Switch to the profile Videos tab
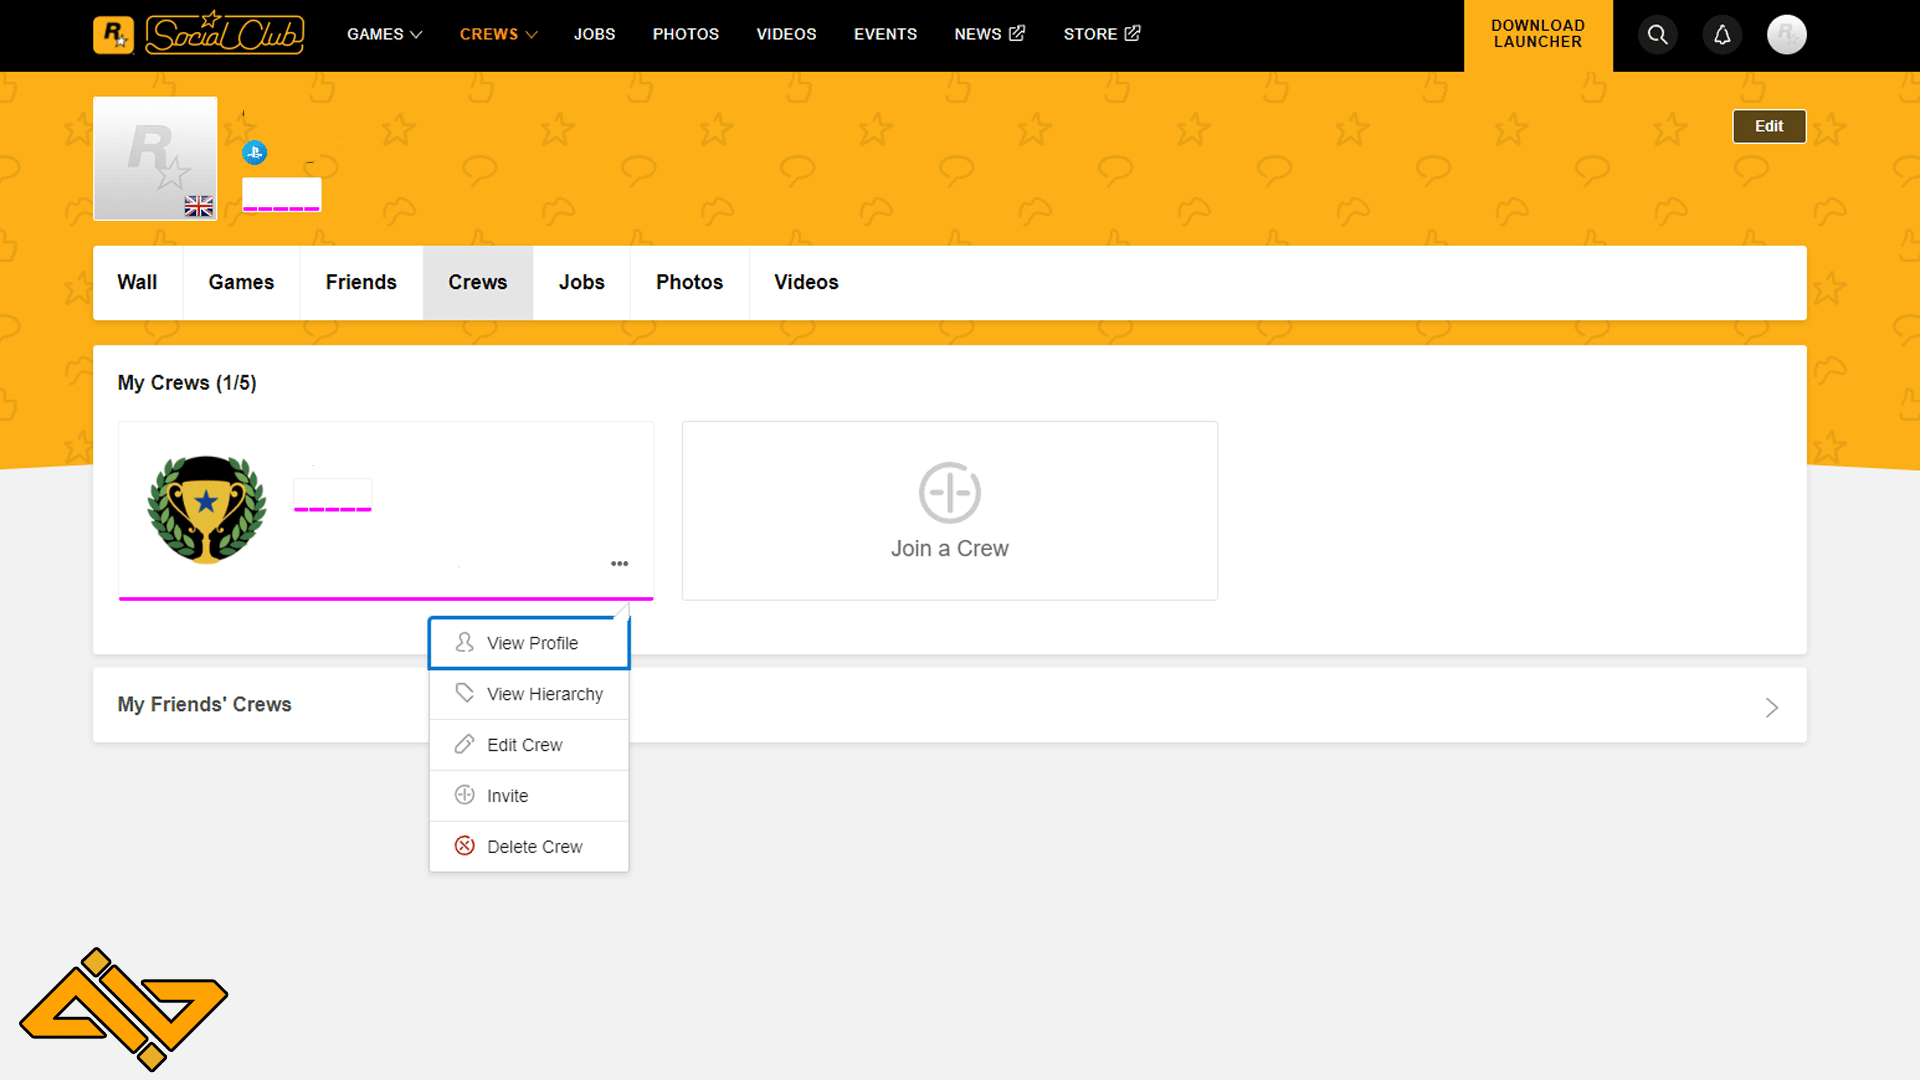 (806, 283)
